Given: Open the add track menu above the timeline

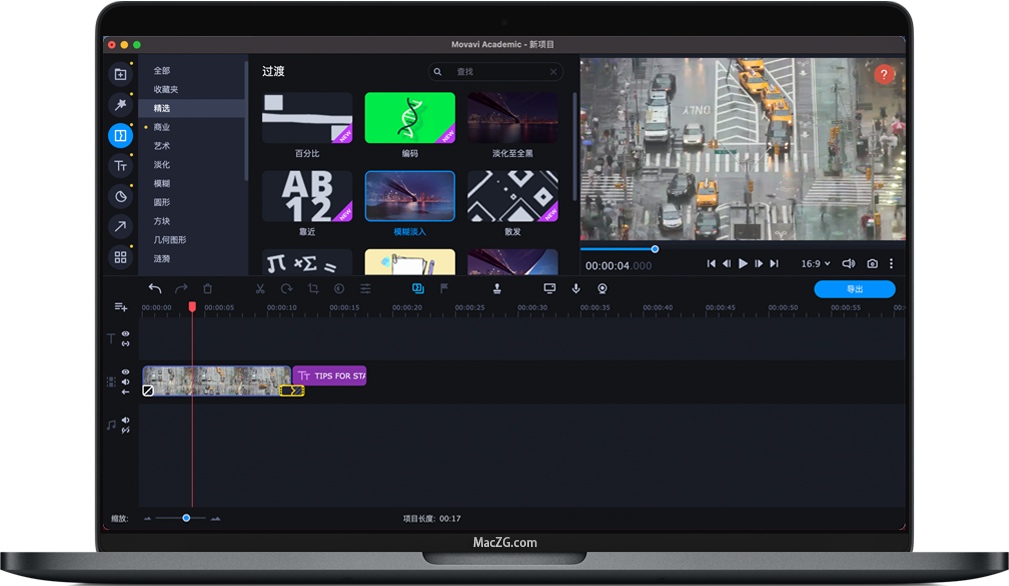Looking at the screenshot, I should tap(122, 307).
